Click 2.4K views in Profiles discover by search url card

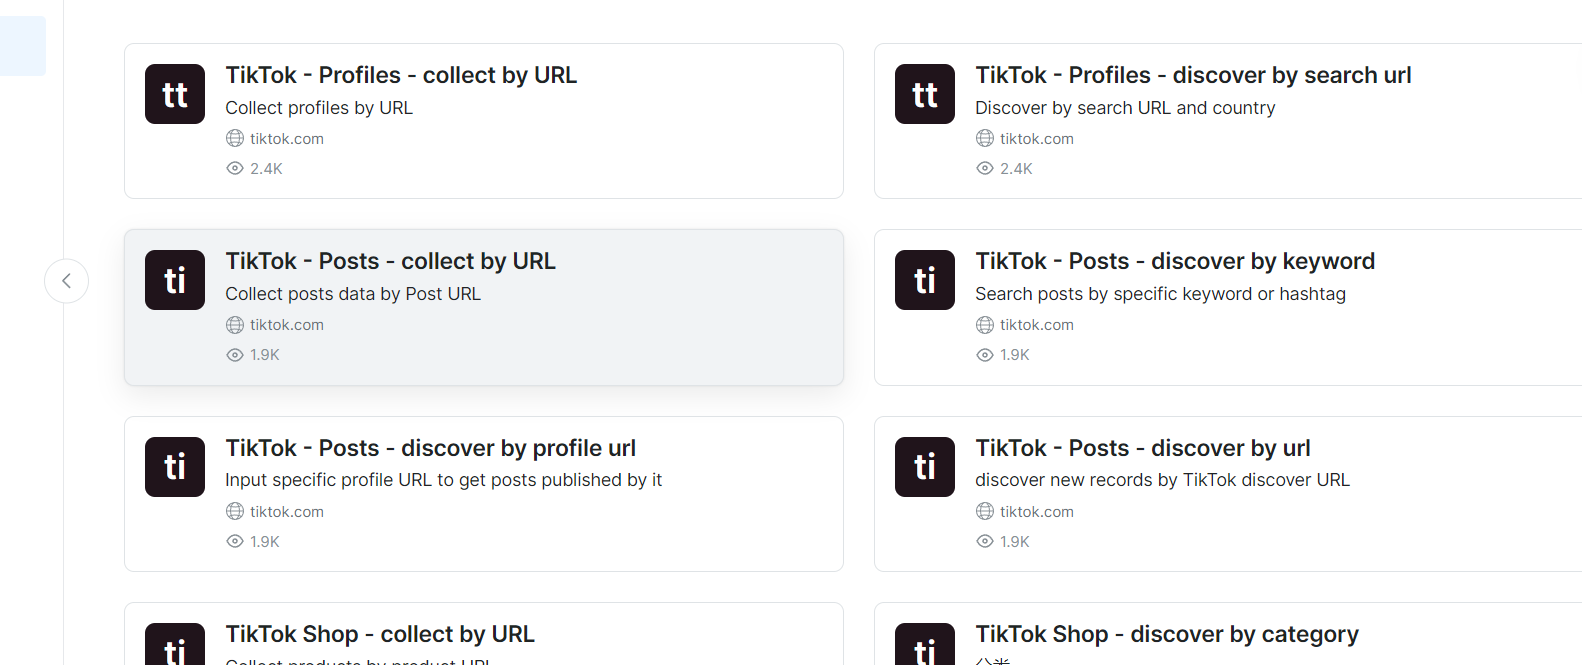tap(1016, 169)
